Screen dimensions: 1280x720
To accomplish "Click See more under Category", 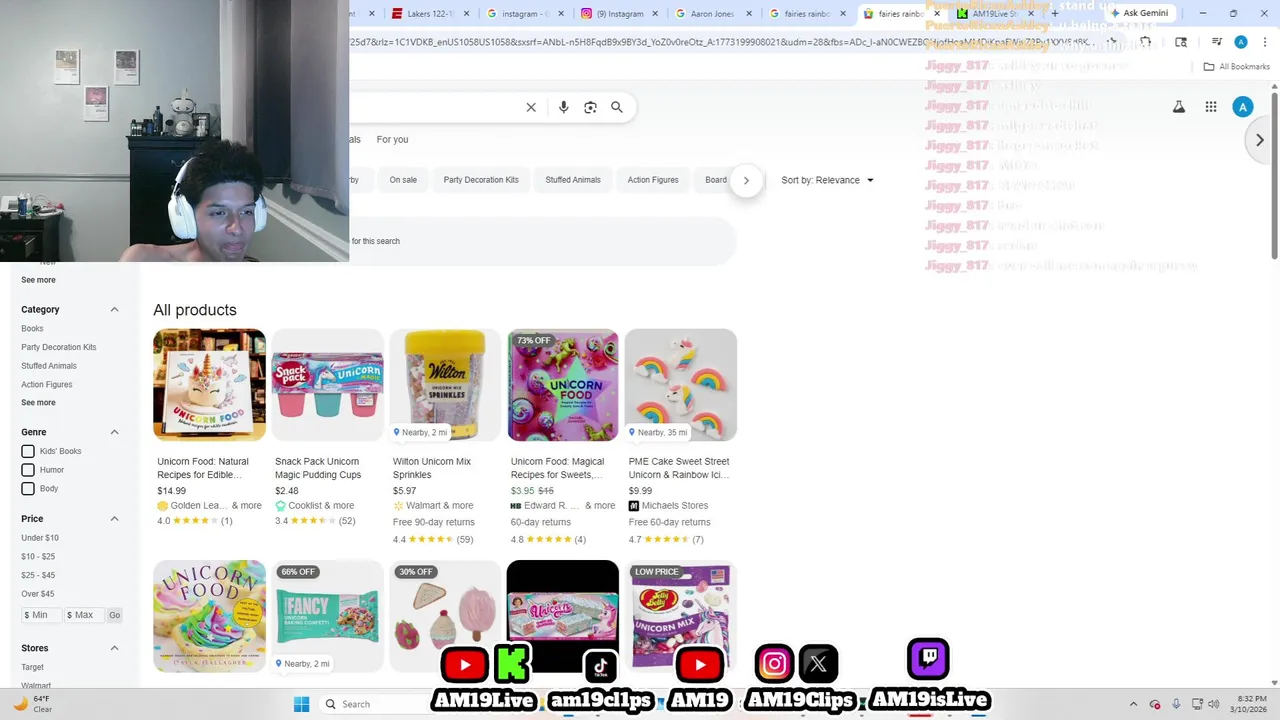I will pyautogui.click(x=38, y=403).
